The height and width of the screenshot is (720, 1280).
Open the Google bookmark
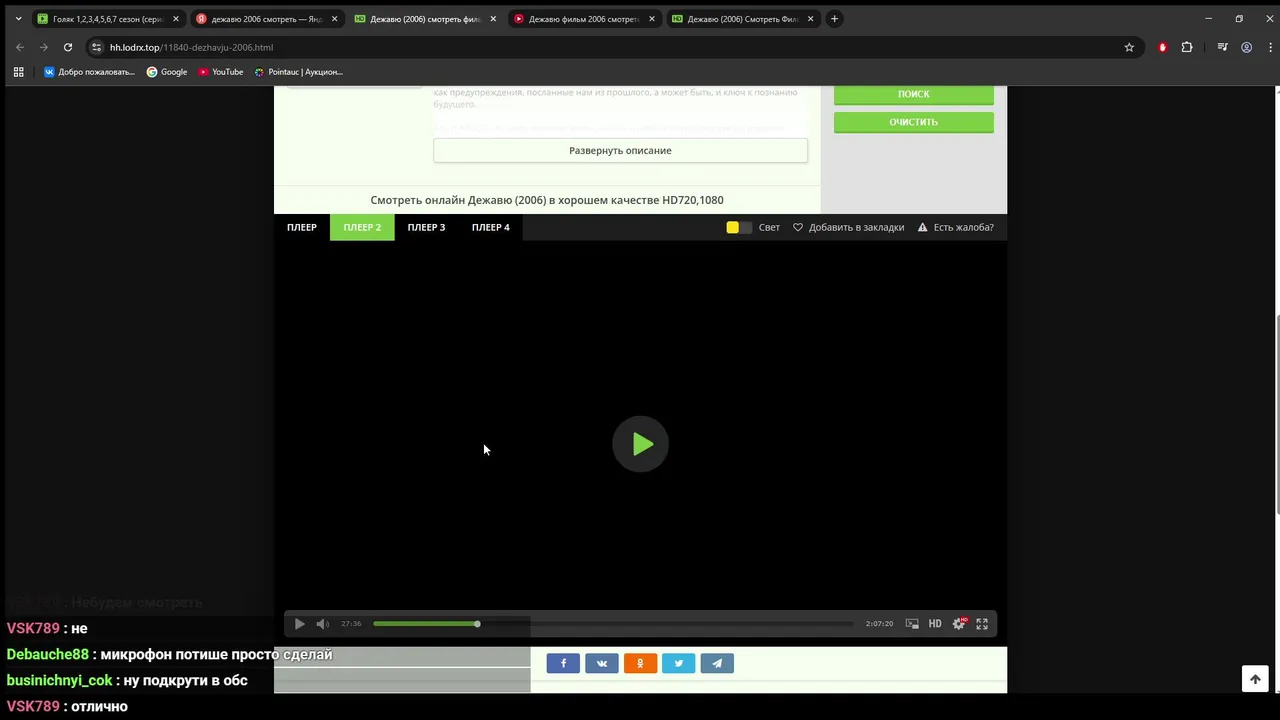(167, 72)
